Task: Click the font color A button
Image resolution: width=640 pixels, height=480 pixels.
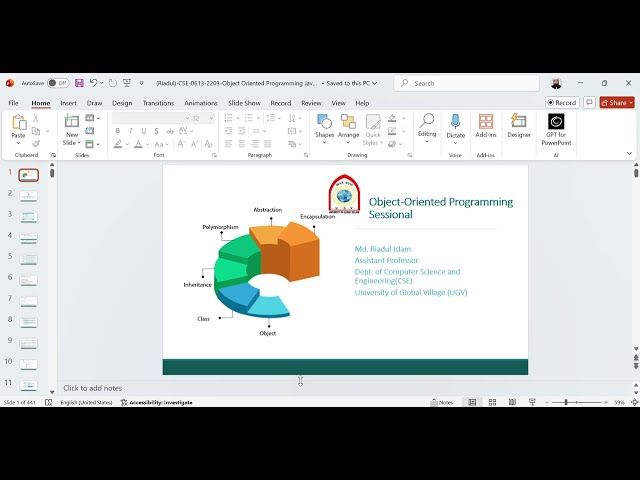Action: click(x=138, y=144)
